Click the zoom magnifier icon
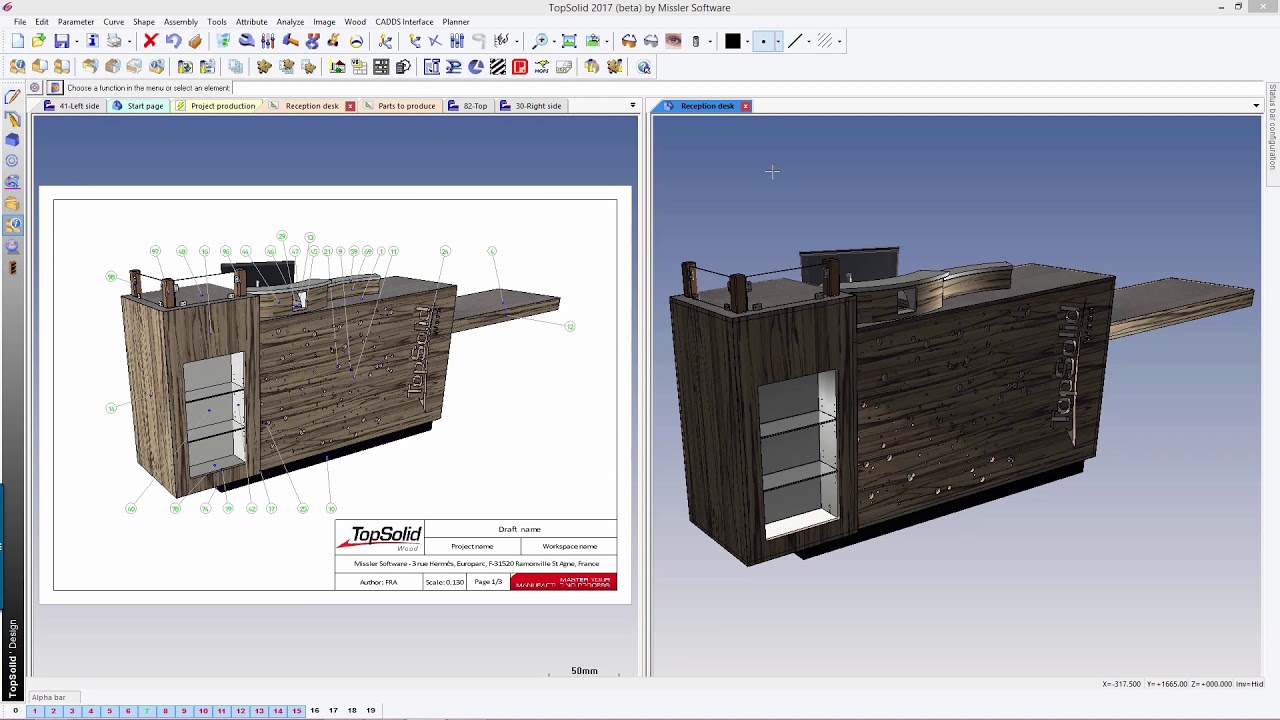Screen dimensions: 1280x720 (x=540, y=41)
